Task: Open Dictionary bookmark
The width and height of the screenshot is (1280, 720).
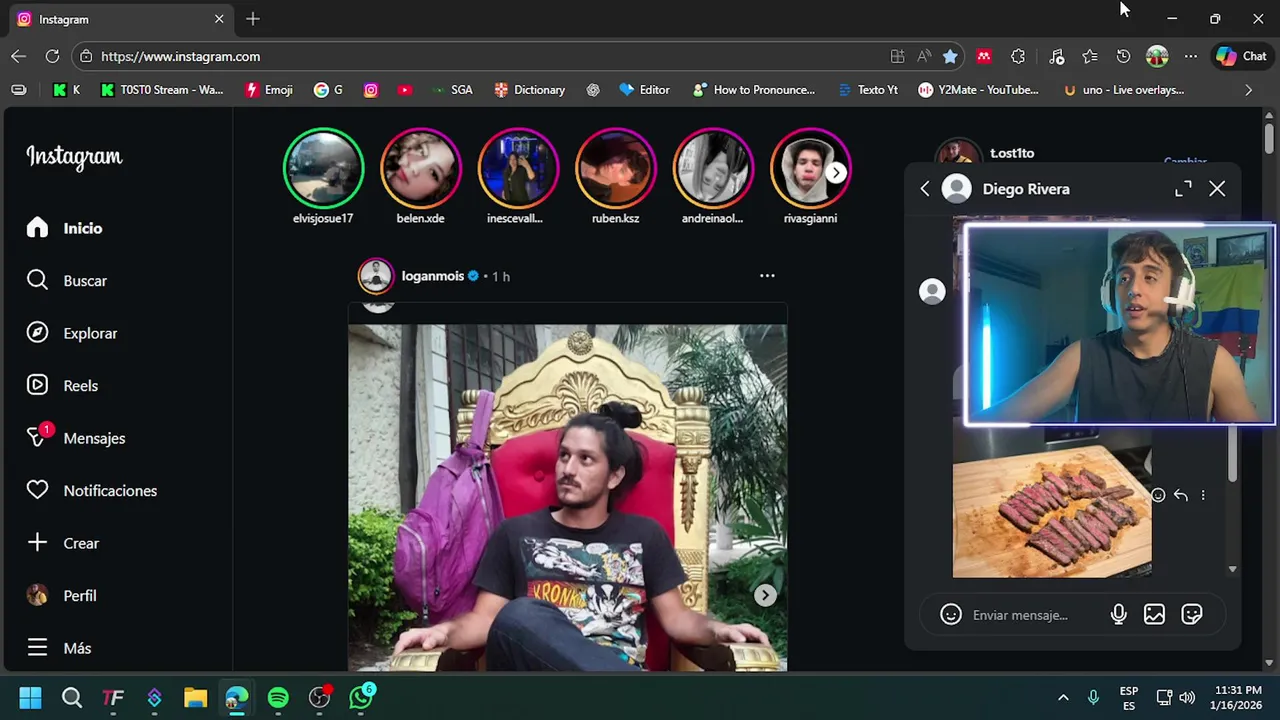Action: [529, 90]
